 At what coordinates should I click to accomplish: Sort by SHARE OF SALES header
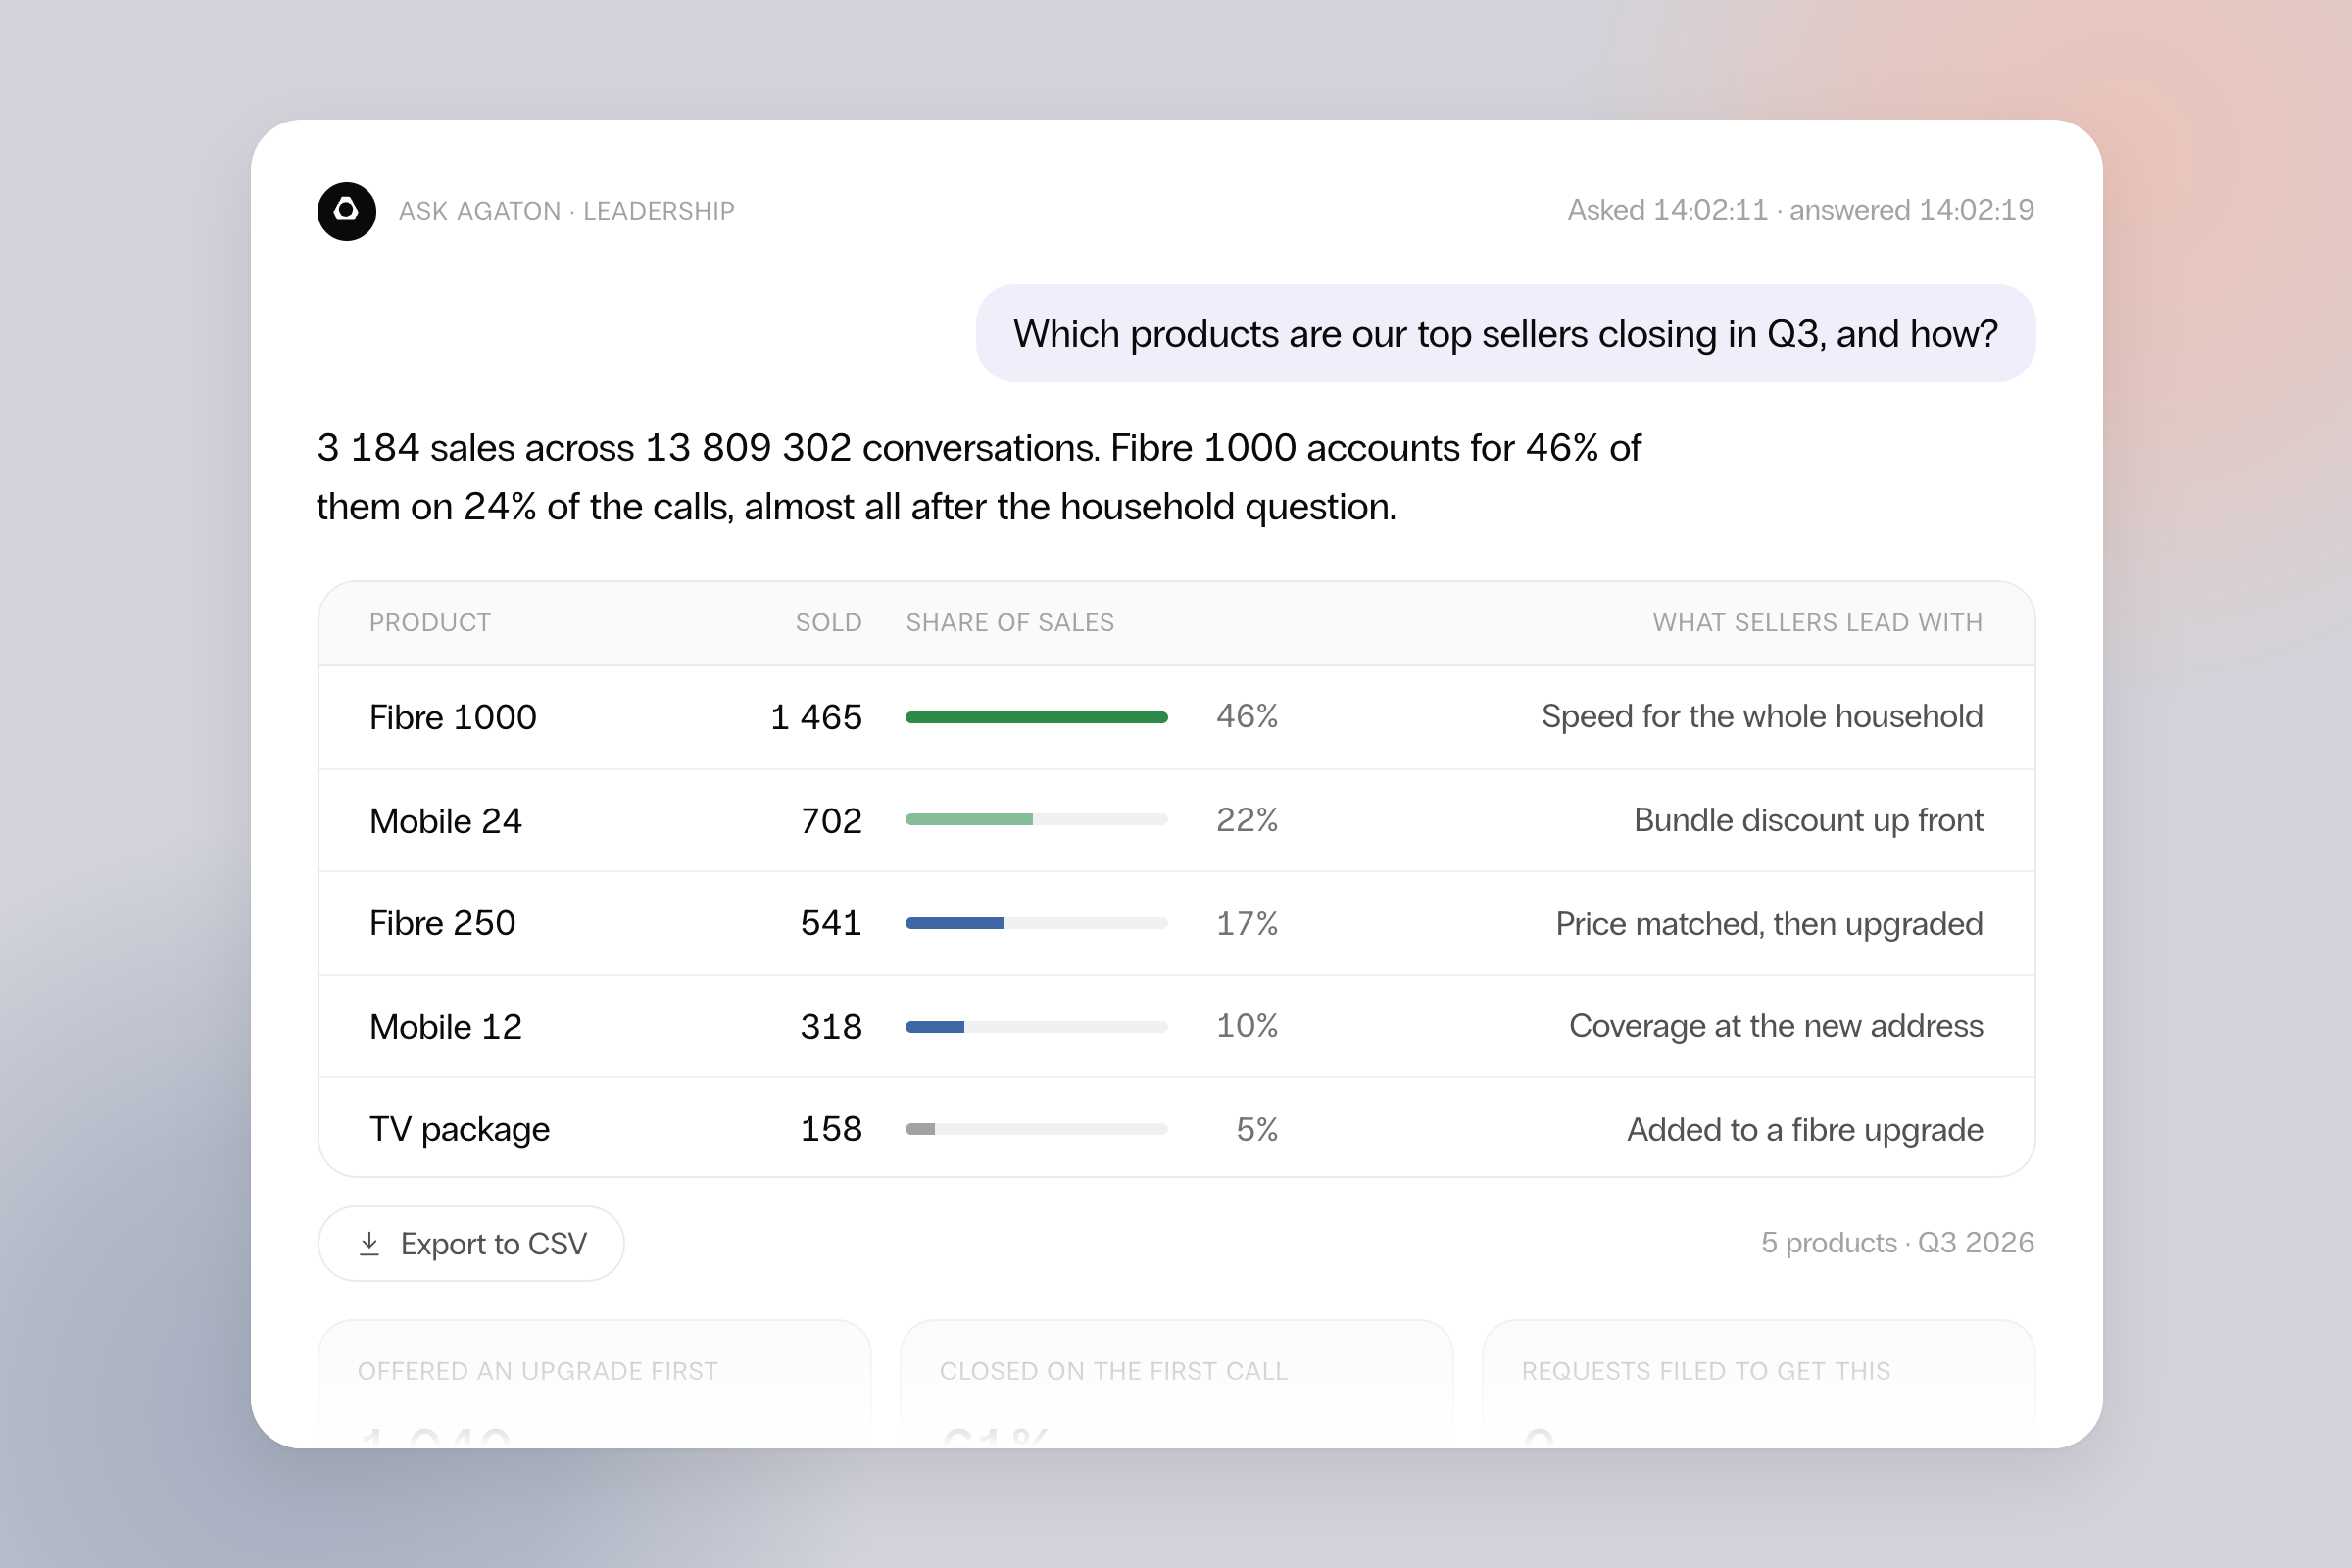(1010, 622)
